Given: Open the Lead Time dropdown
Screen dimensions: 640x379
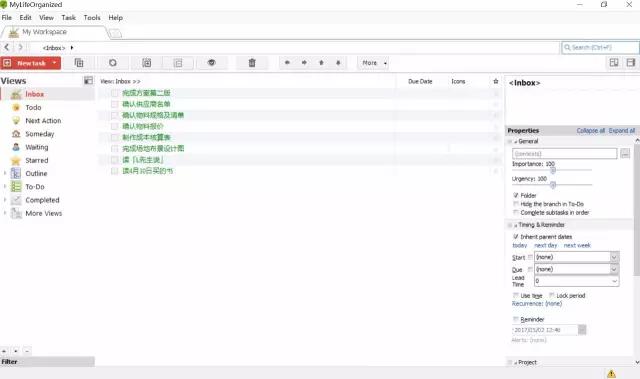Looking at the screenshot, I should (614, 281).
